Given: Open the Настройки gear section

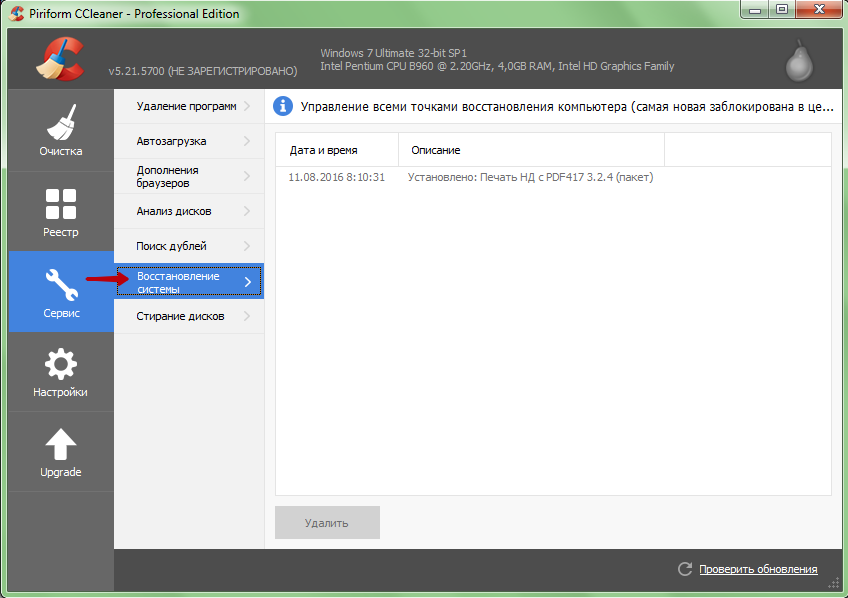Looking at the screenshot, I should (x=61, y=372).
